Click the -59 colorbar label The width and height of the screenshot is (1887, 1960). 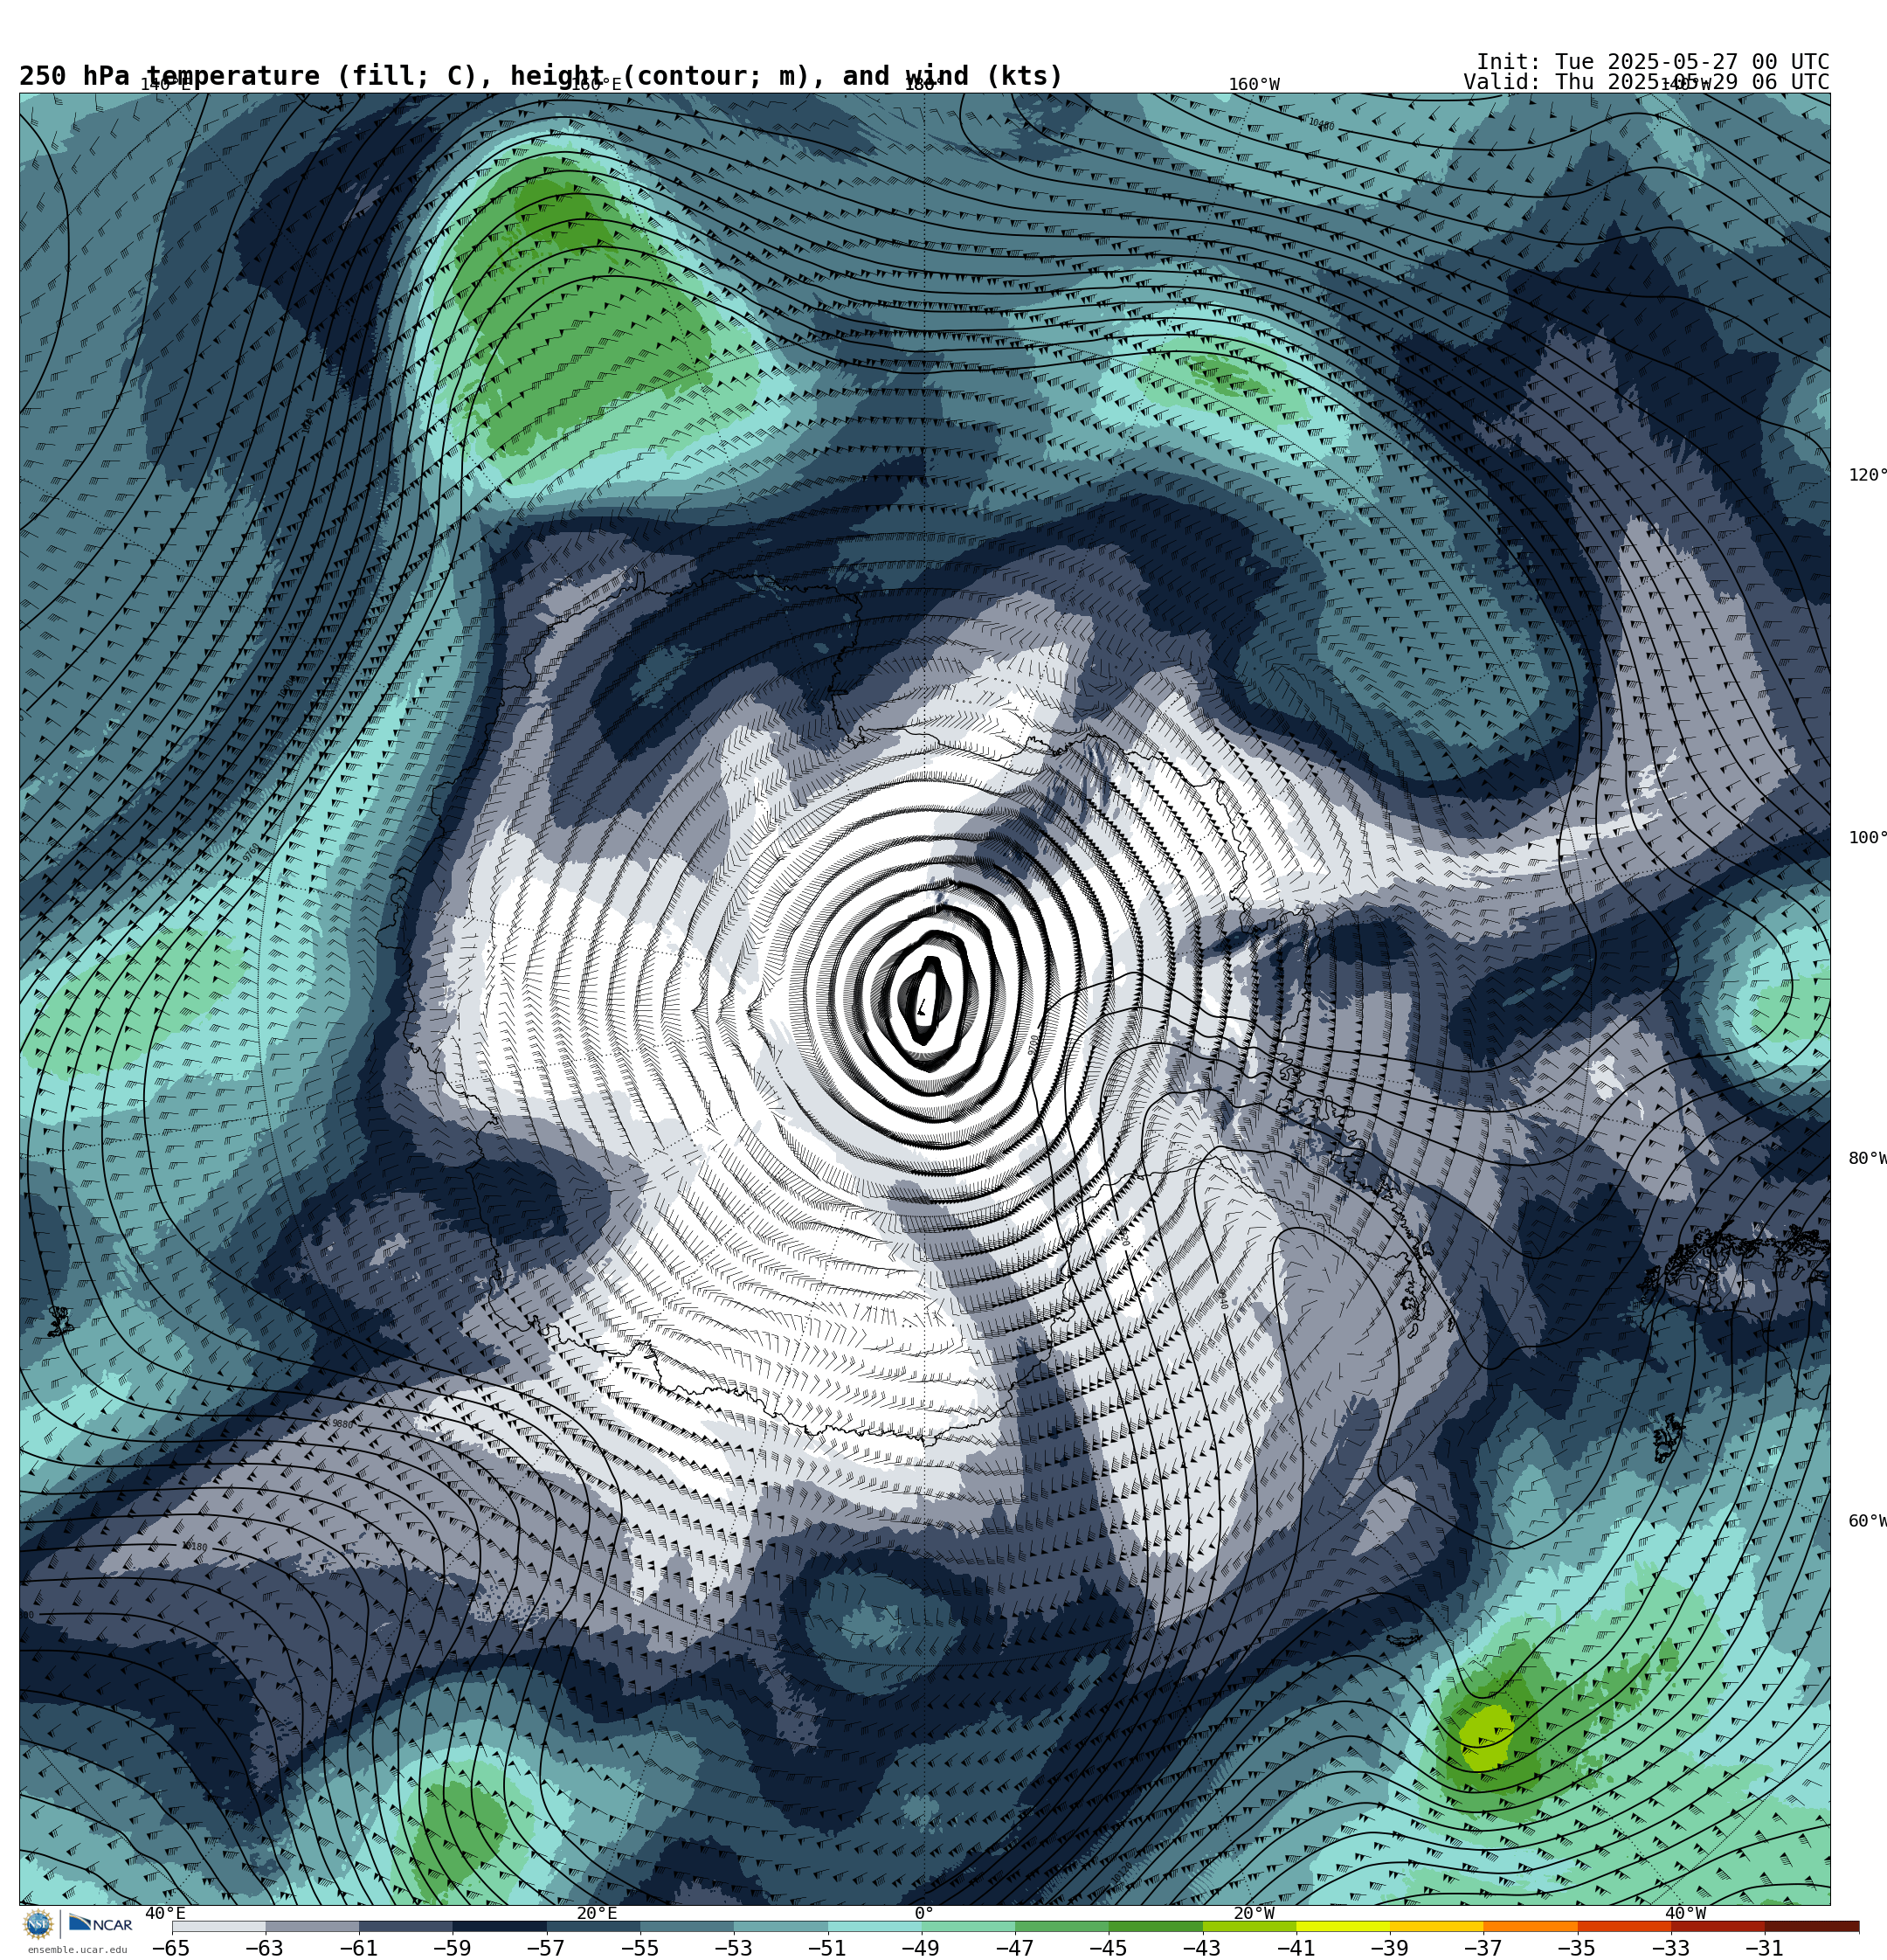pyautogui.click(x=452, y=1948)
